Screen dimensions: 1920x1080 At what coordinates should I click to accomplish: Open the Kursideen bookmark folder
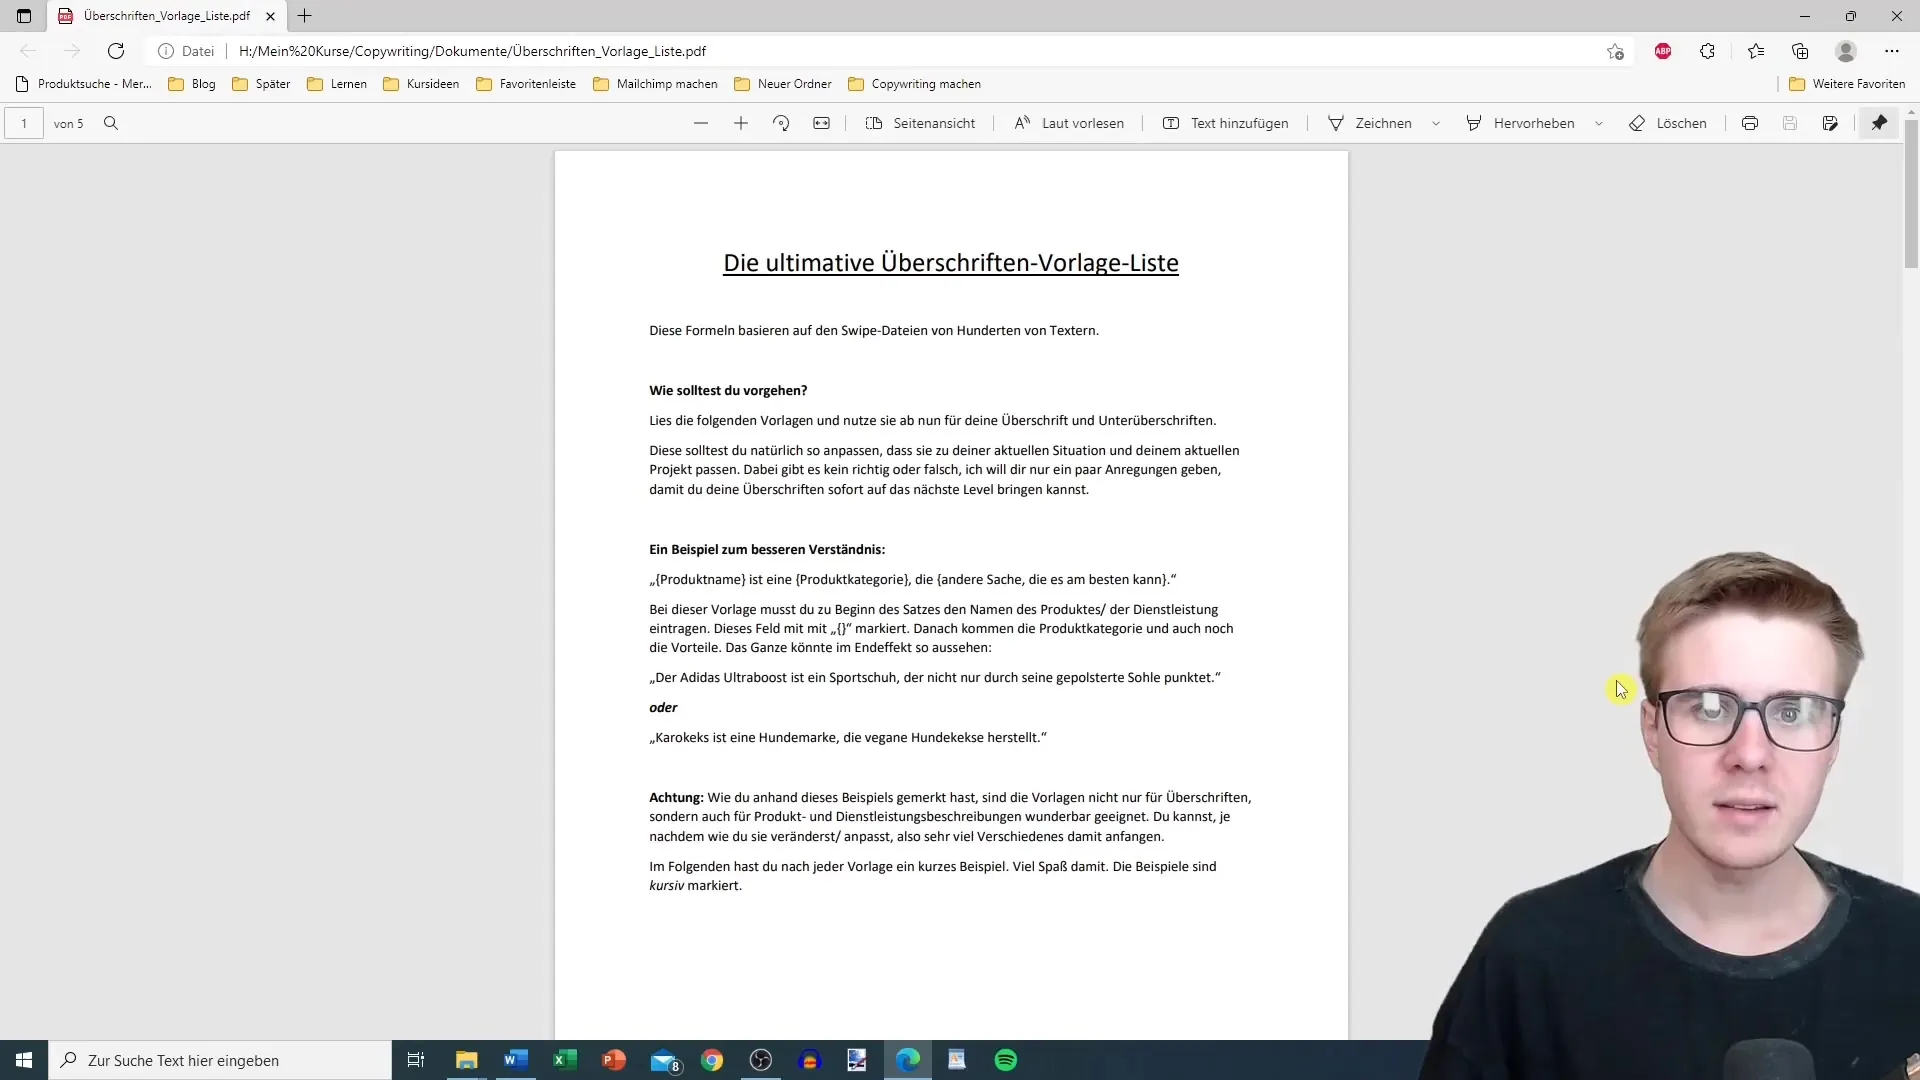click(x=421, y=84)
